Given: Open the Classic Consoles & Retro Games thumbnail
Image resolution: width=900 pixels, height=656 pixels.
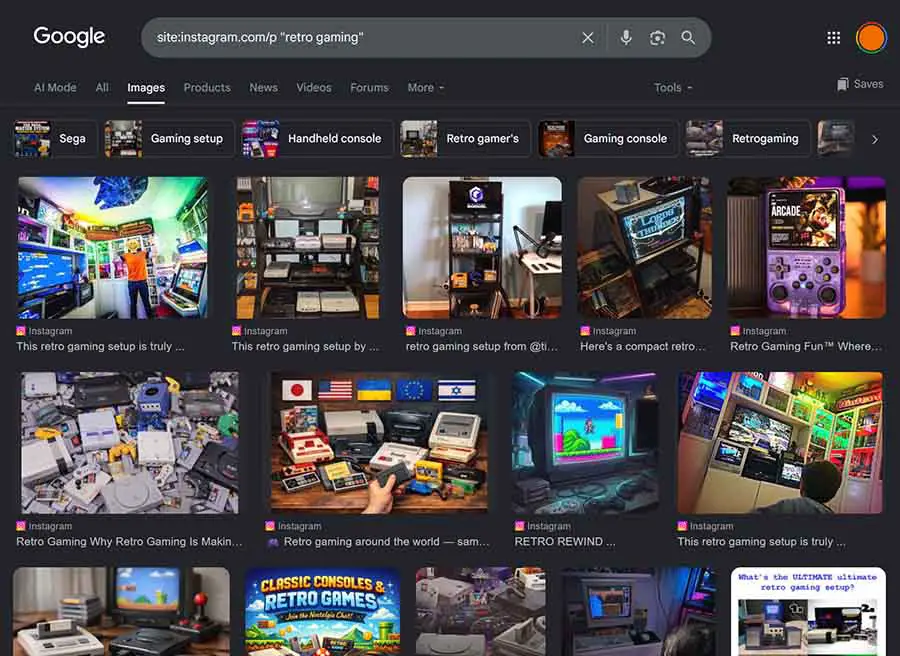Looking at the screenshot, I should coord(323,611).
